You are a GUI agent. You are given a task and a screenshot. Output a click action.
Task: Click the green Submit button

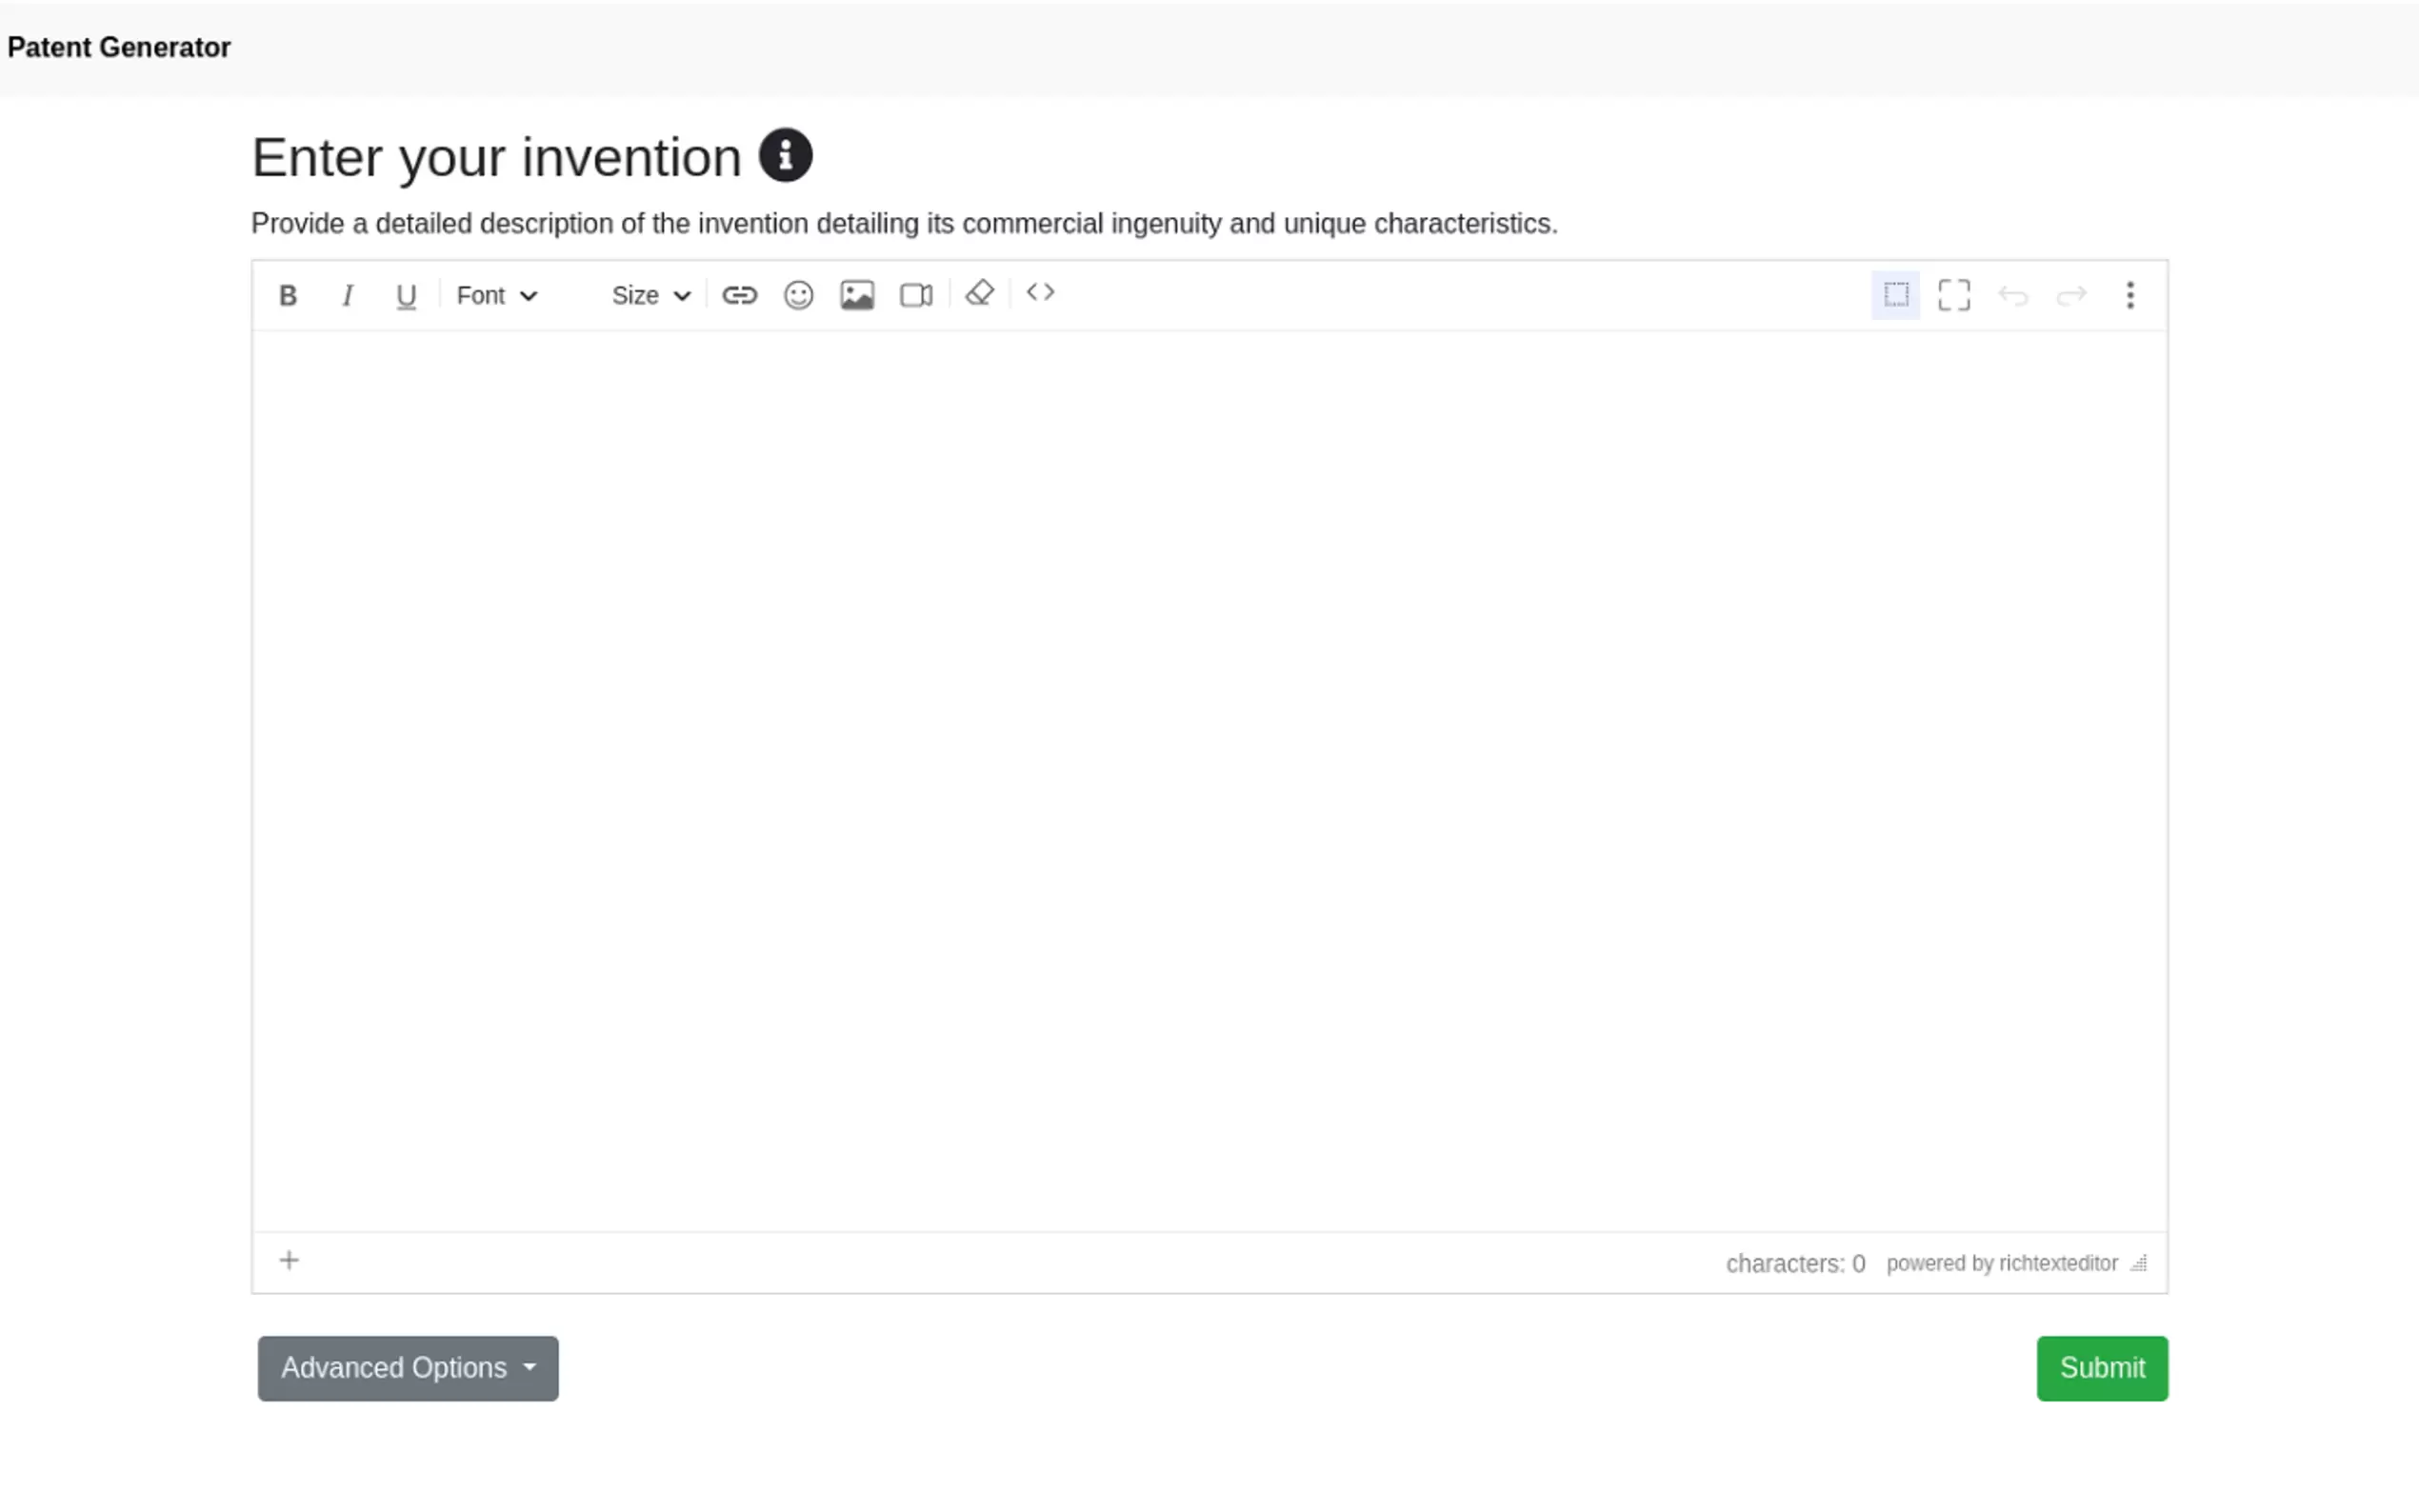coord(2102,1368)
